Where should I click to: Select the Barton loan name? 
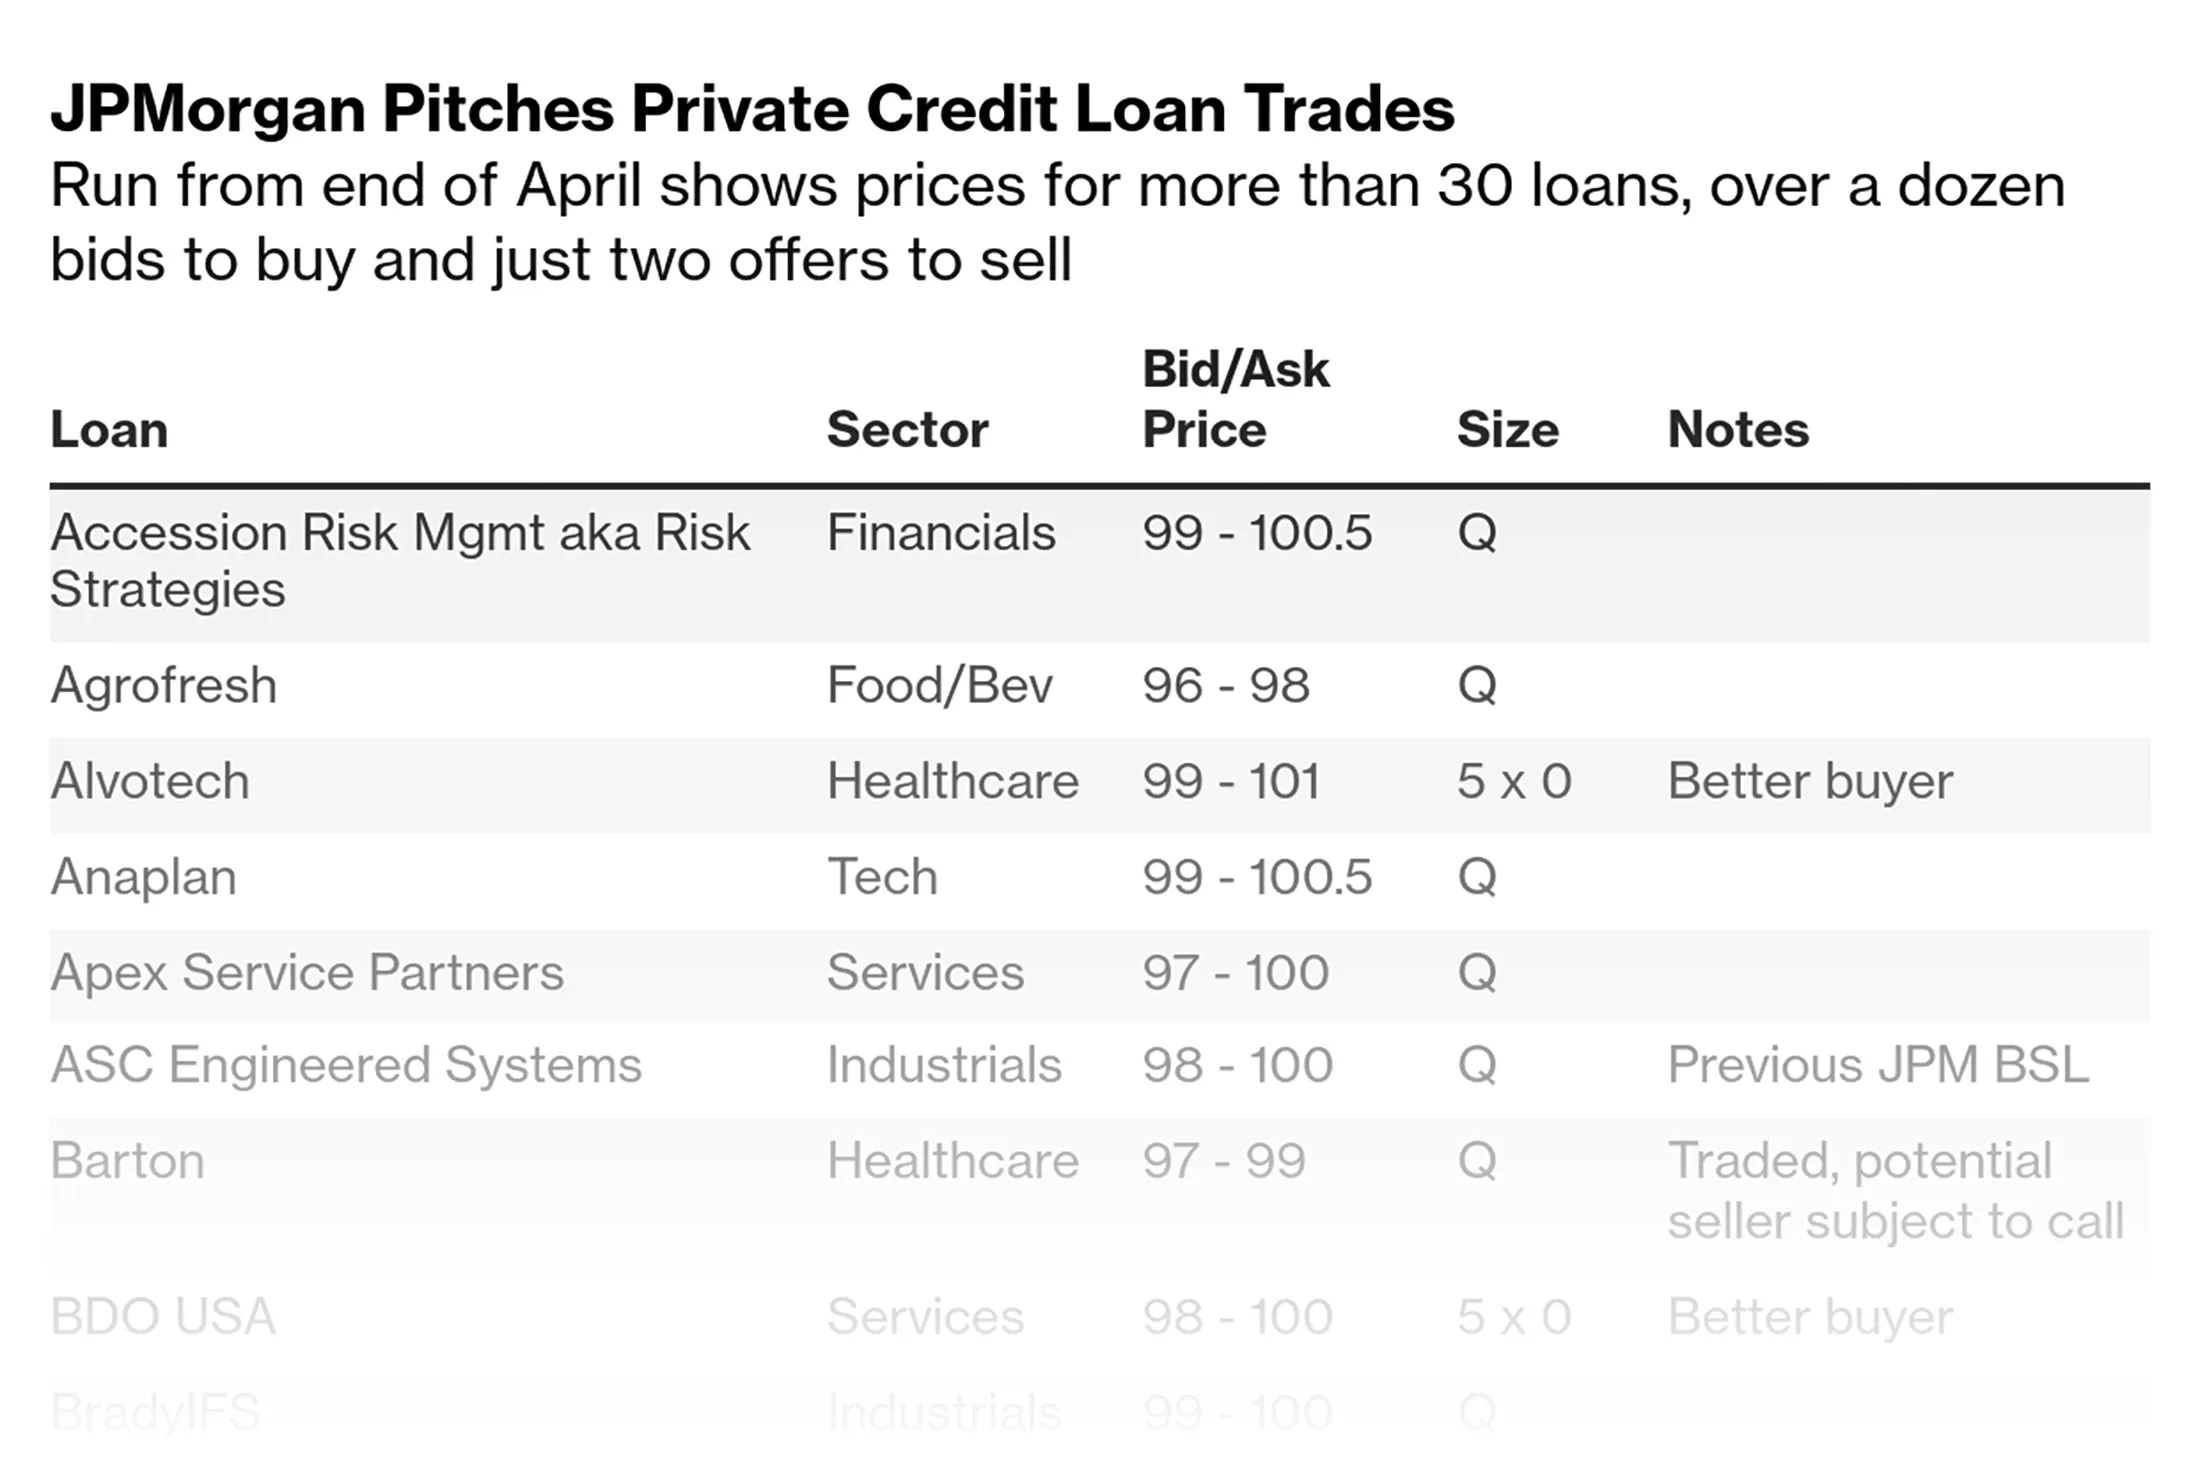[128, 1161]
